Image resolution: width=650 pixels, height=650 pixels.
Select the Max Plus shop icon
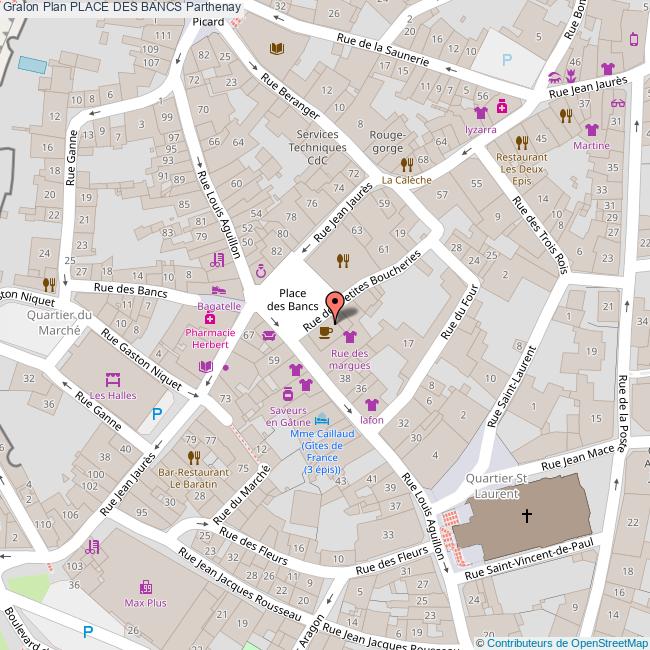pos(145,587)
